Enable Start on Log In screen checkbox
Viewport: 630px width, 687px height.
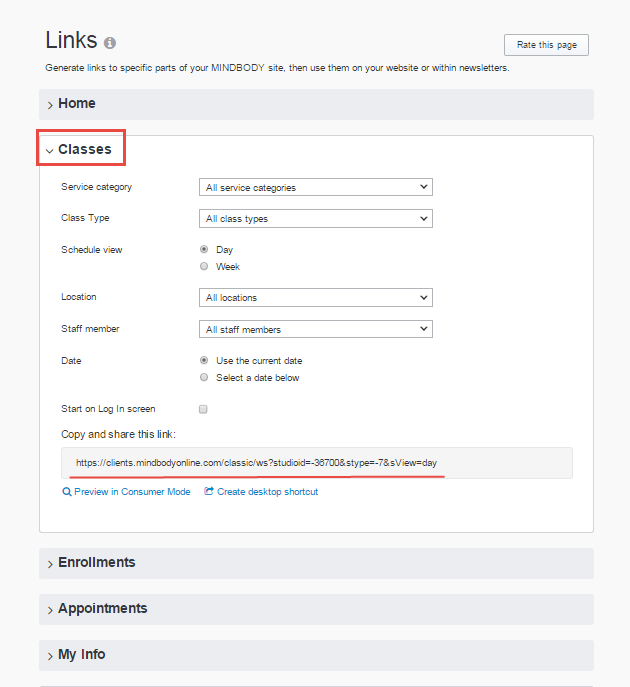point(204,409)
